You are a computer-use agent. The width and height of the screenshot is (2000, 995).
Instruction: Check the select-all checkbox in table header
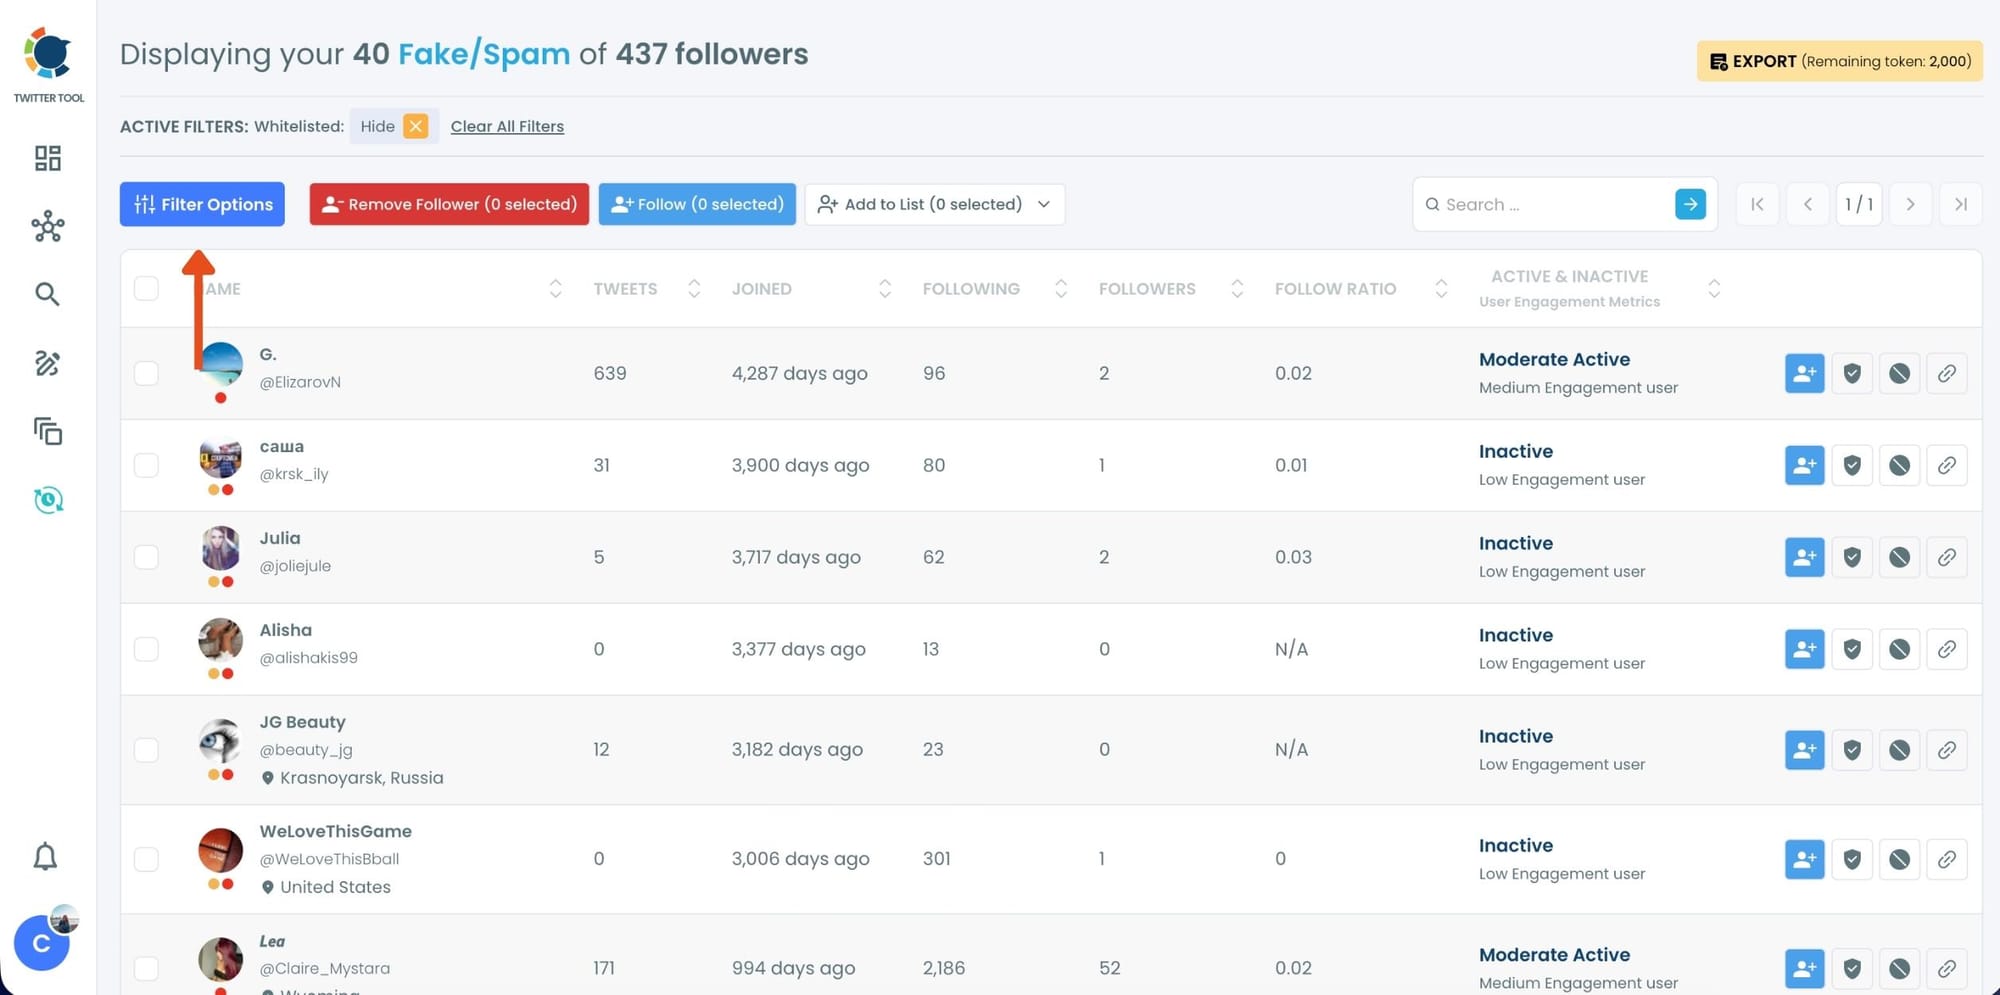(x=146, y=288)
